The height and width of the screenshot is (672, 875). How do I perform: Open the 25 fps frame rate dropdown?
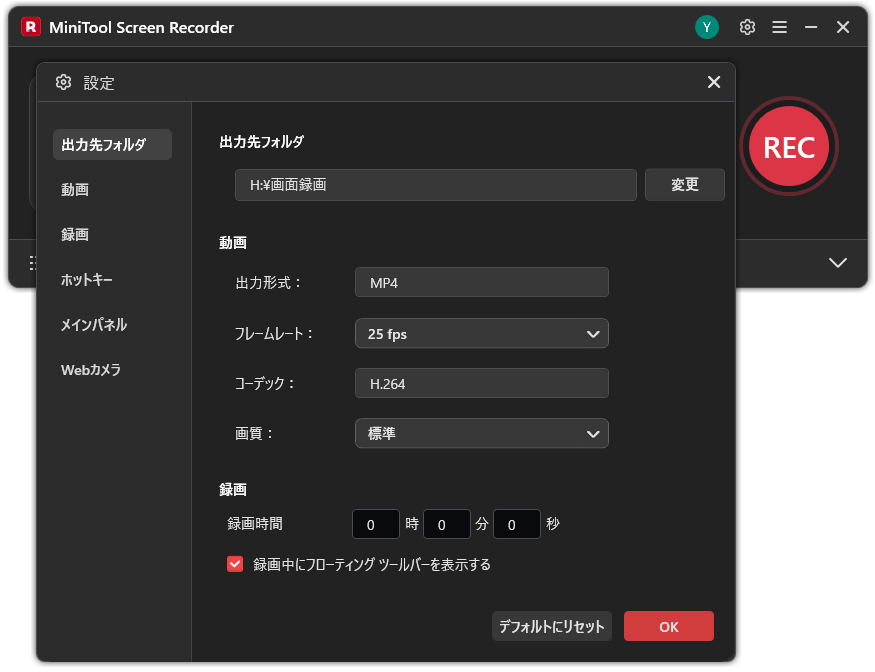click(x=482, y=334)
